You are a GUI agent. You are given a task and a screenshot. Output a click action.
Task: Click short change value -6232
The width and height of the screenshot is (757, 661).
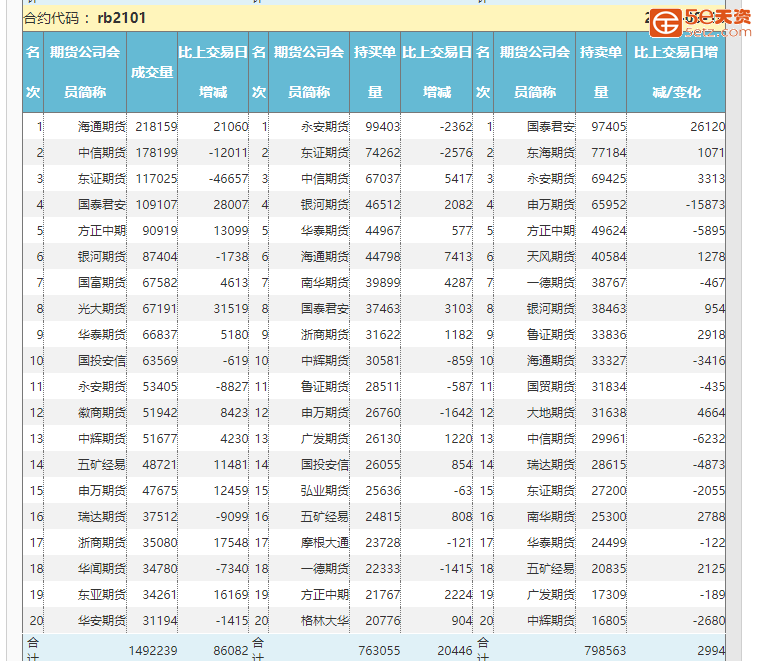709,439
